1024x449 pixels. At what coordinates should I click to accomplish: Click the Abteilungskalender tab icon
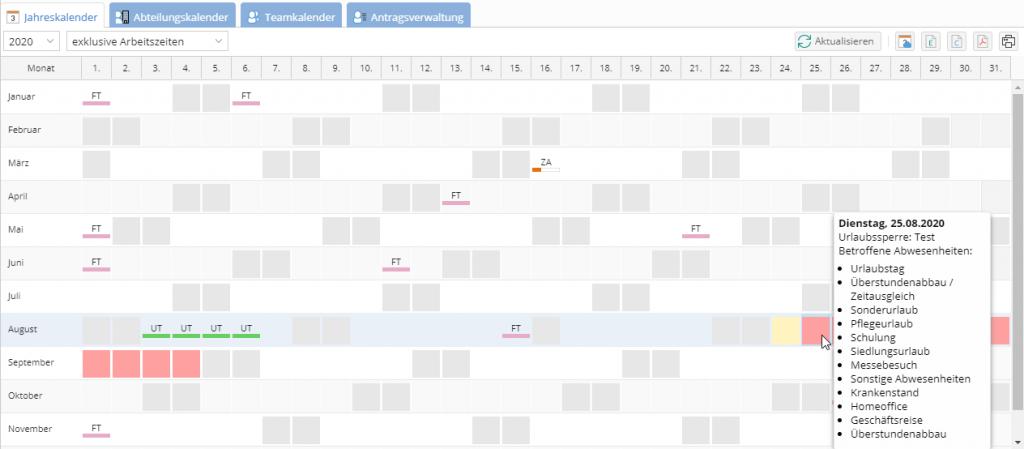tap(121, 17)
